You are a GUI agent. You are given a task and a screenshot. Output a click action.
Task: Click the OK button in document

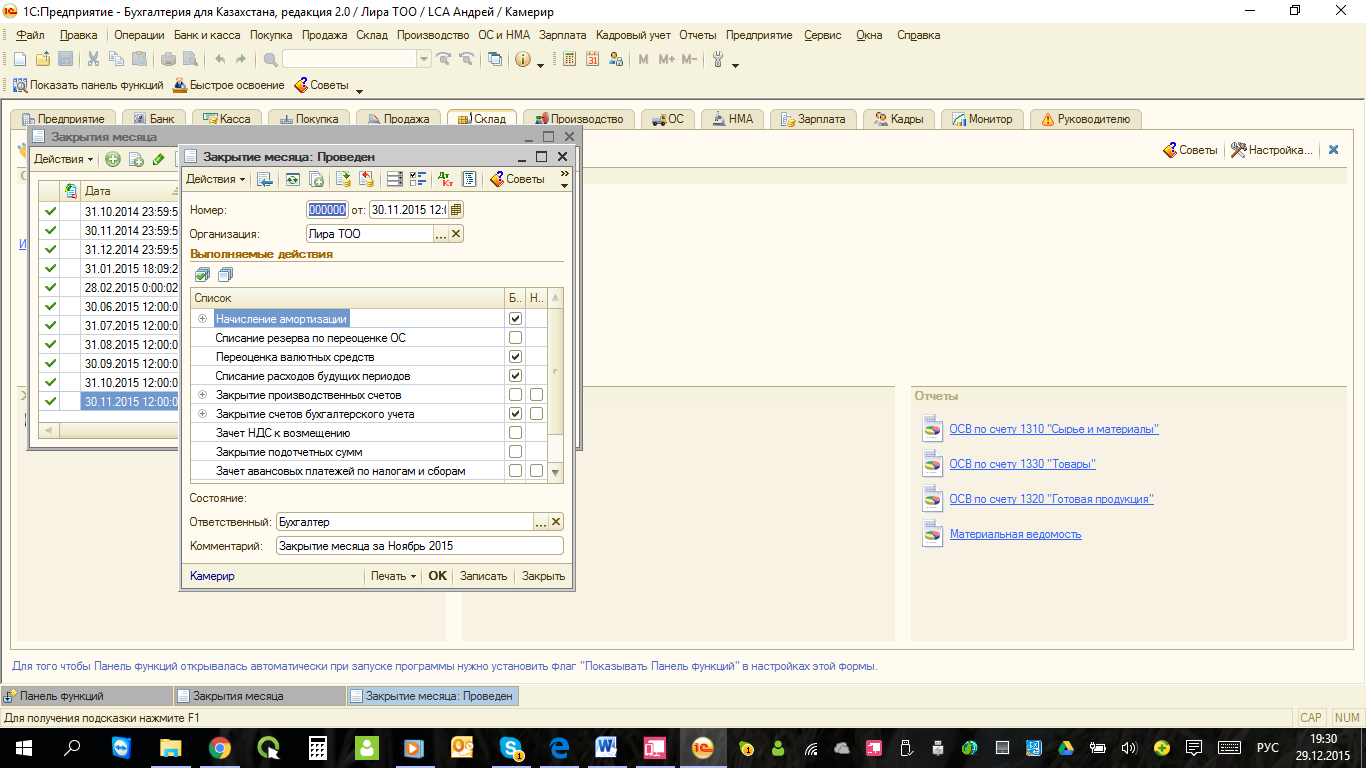point(437,576)
